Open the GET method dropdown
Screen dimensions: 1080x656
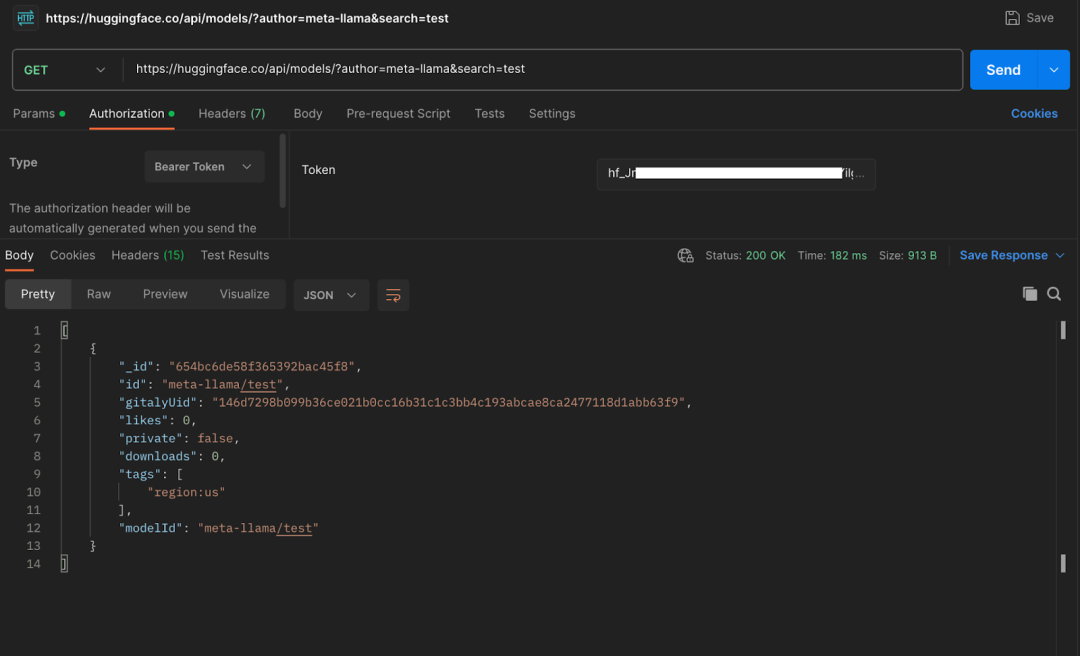[65, 70]
